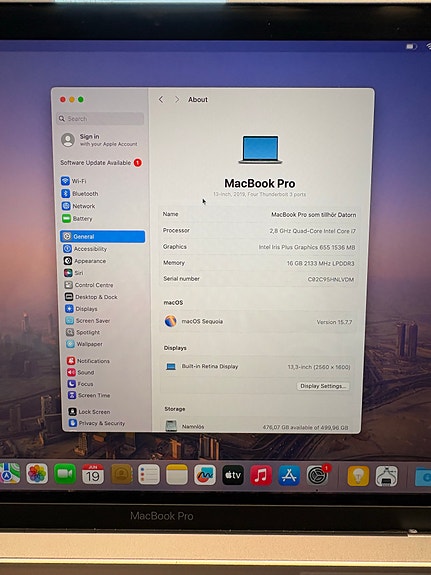Select General in the sidebar
The width and height of the screenshot is (431, 575).
(x=103, y=236)
